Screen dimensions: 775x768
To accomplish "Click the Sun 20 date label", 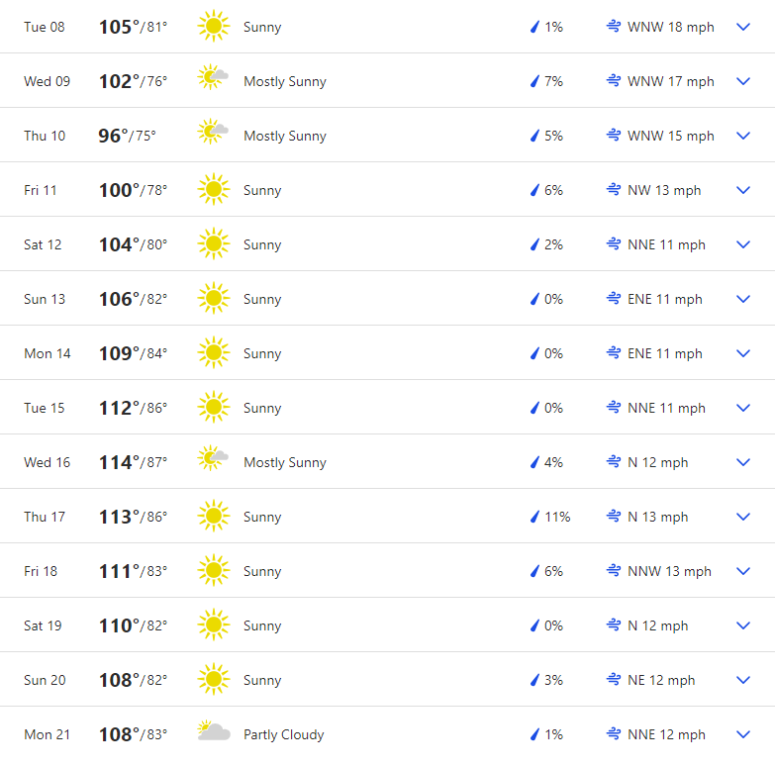I will coord(45,680).
